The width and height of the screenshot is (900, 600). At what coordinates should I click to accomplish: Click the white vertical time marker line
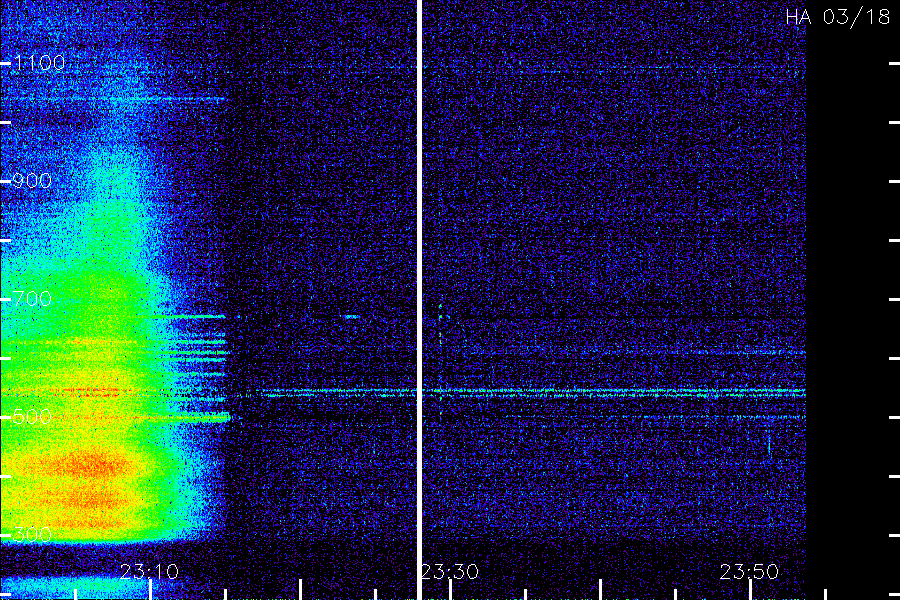tap(419, 300)
